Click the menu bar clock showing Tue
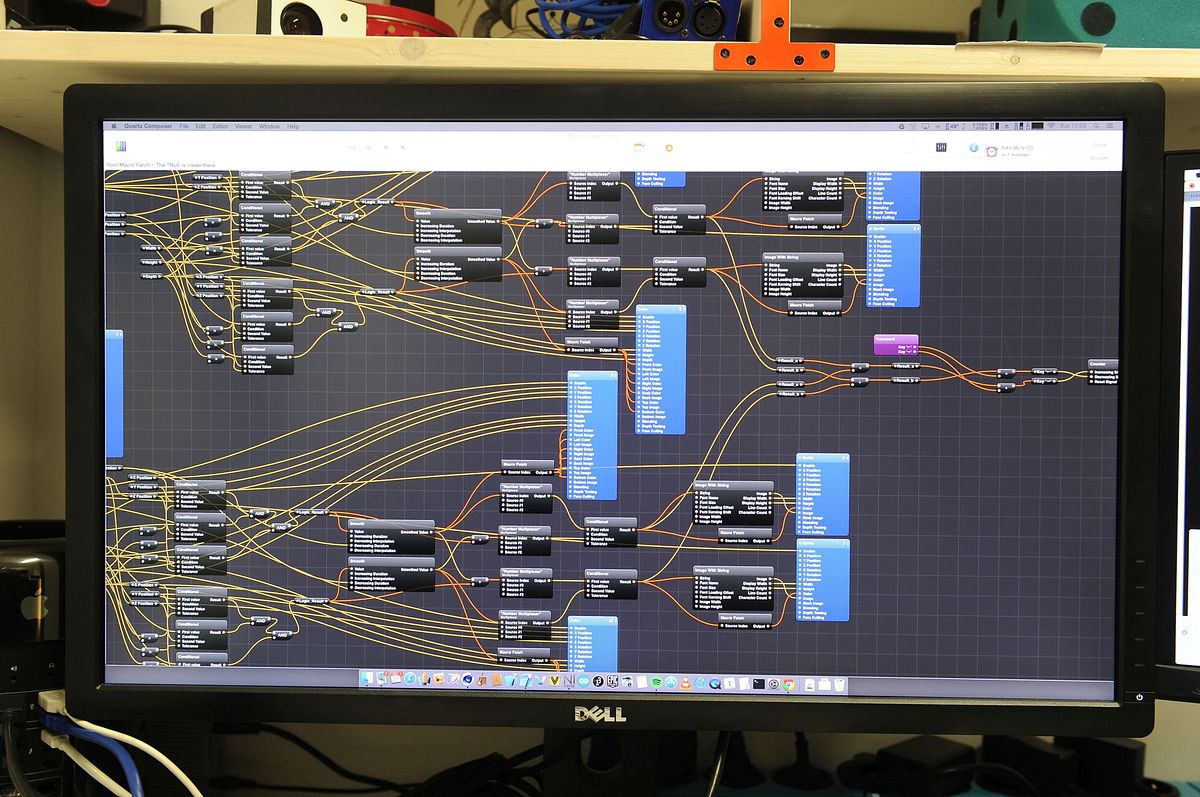The image size is (1200, 797). coord(1073,126)
